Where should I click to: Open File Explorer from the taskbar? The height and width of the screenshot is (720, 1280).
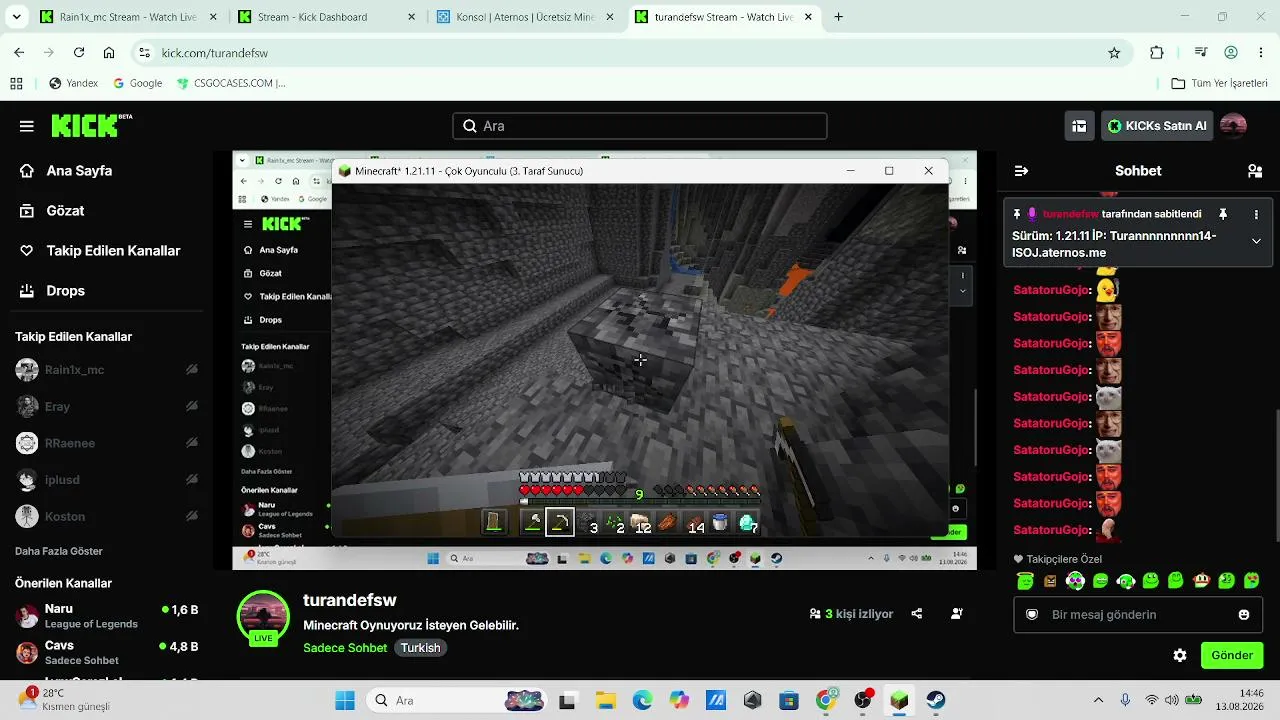[x=605, y=700]
